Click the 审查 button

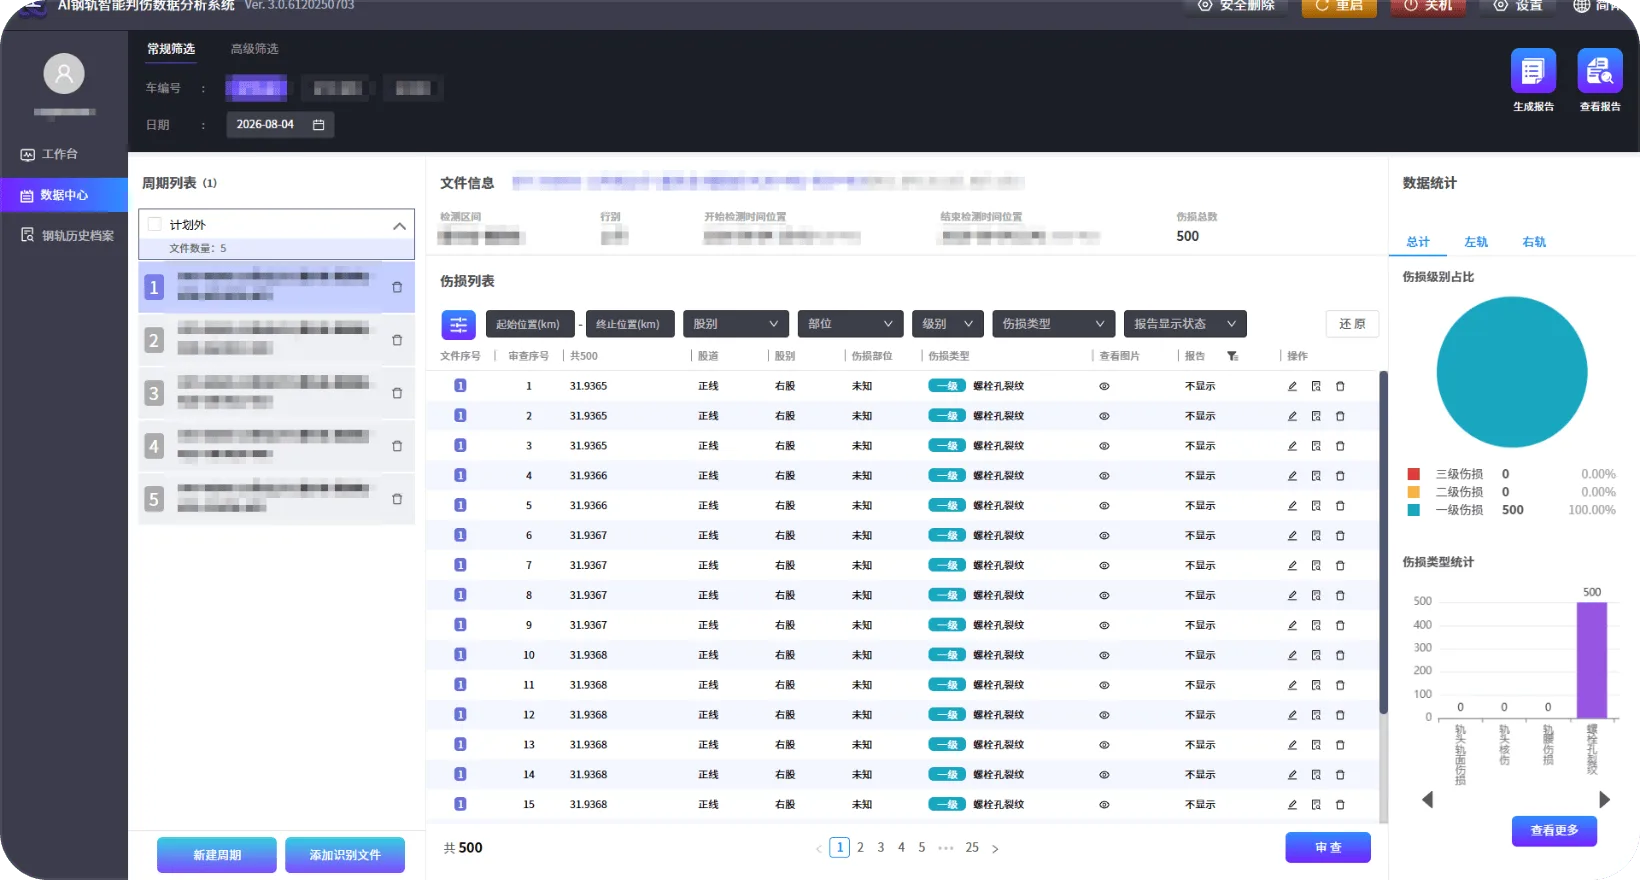click(x=1328, y=847)
